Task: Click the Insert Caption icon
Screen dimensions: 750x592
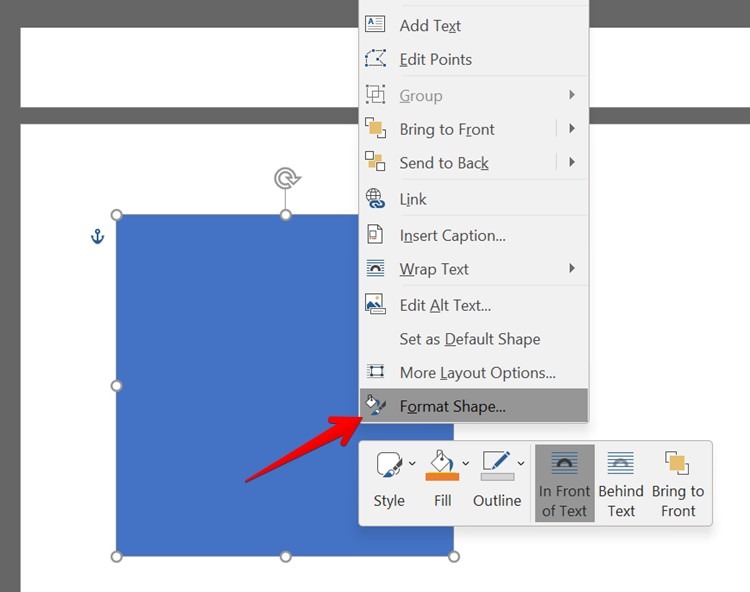Action: [375, 234]
